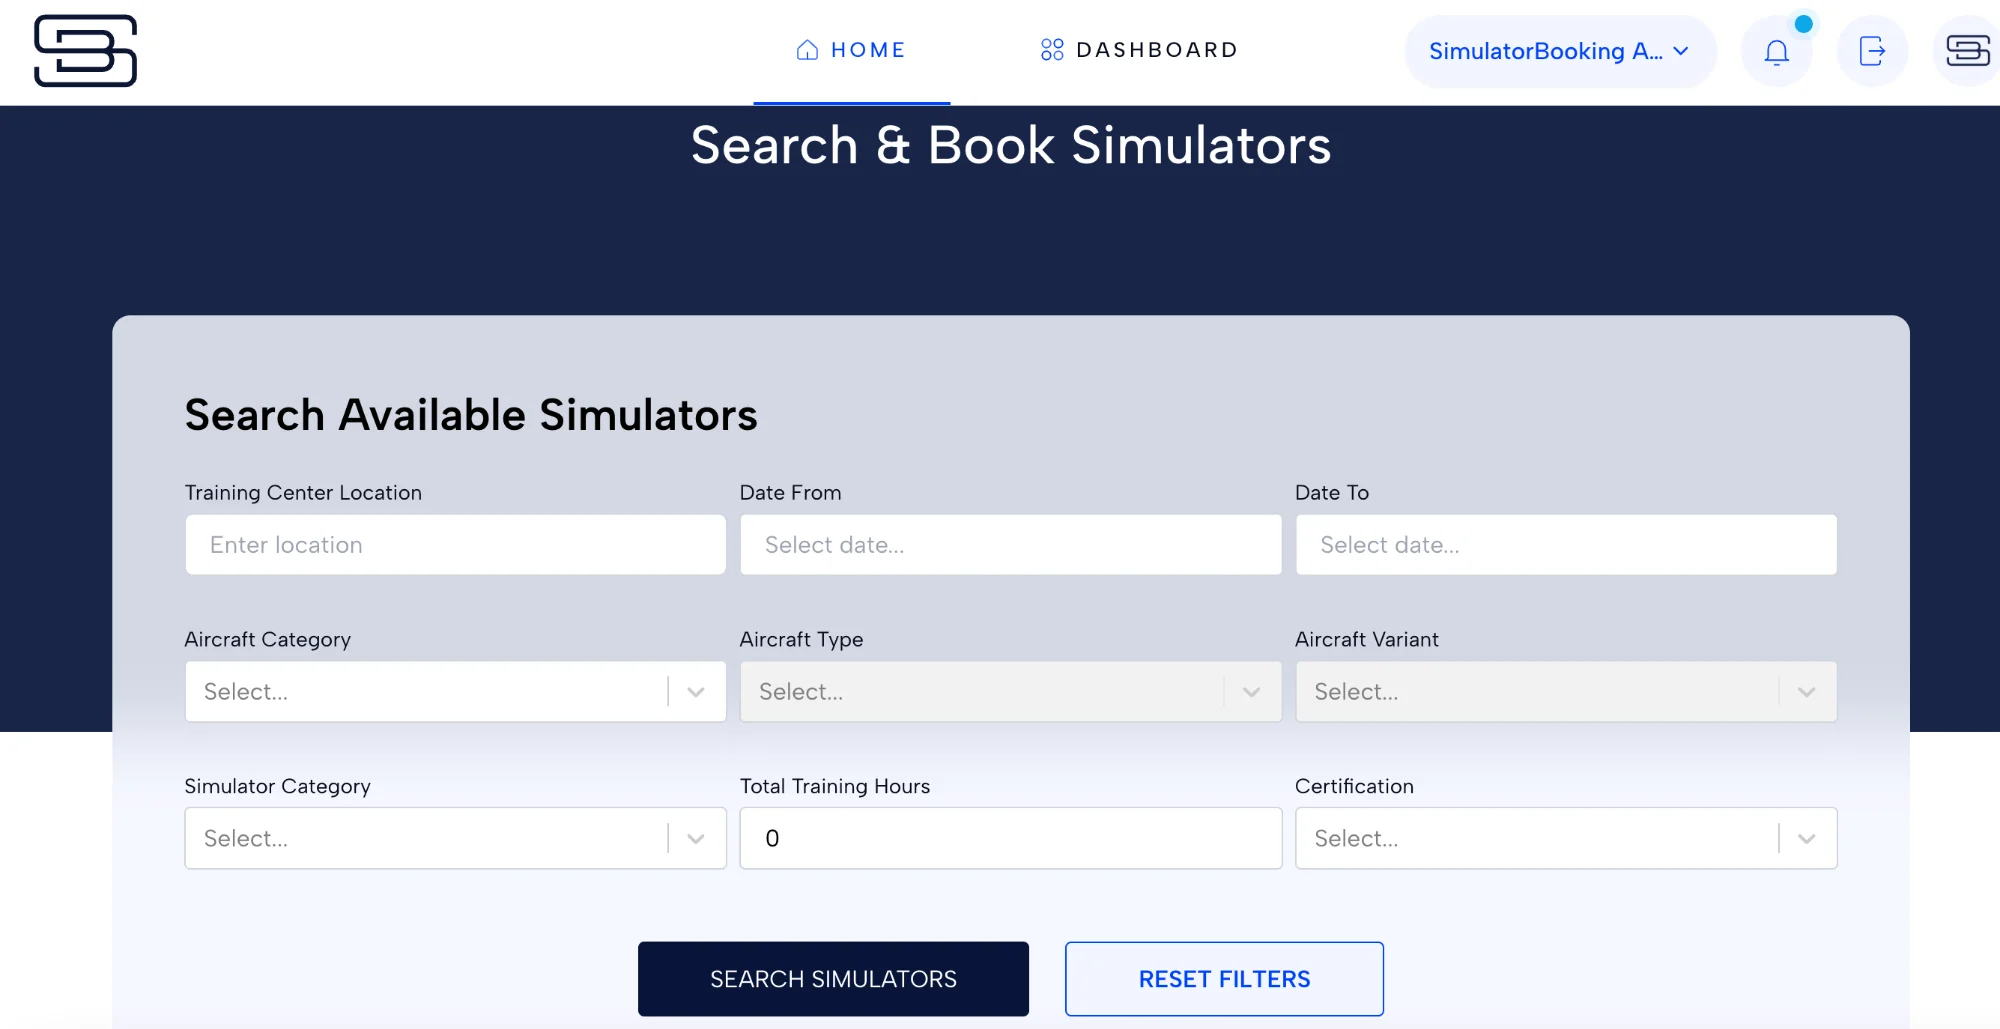Click the Date From field

pos(1010,544)
